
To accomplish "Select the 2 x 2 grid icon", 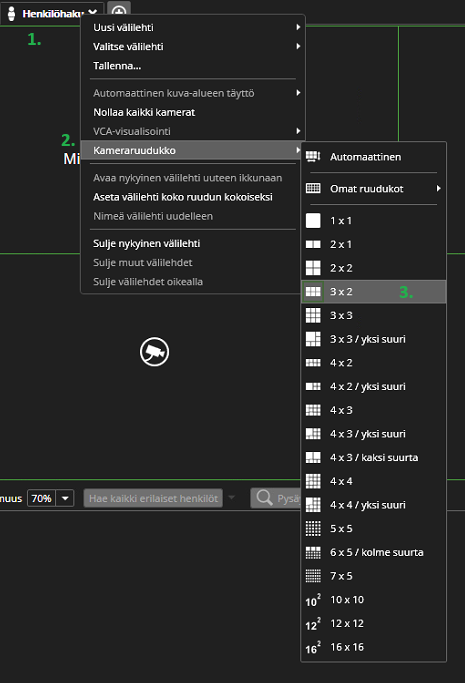I will point(313,268).
